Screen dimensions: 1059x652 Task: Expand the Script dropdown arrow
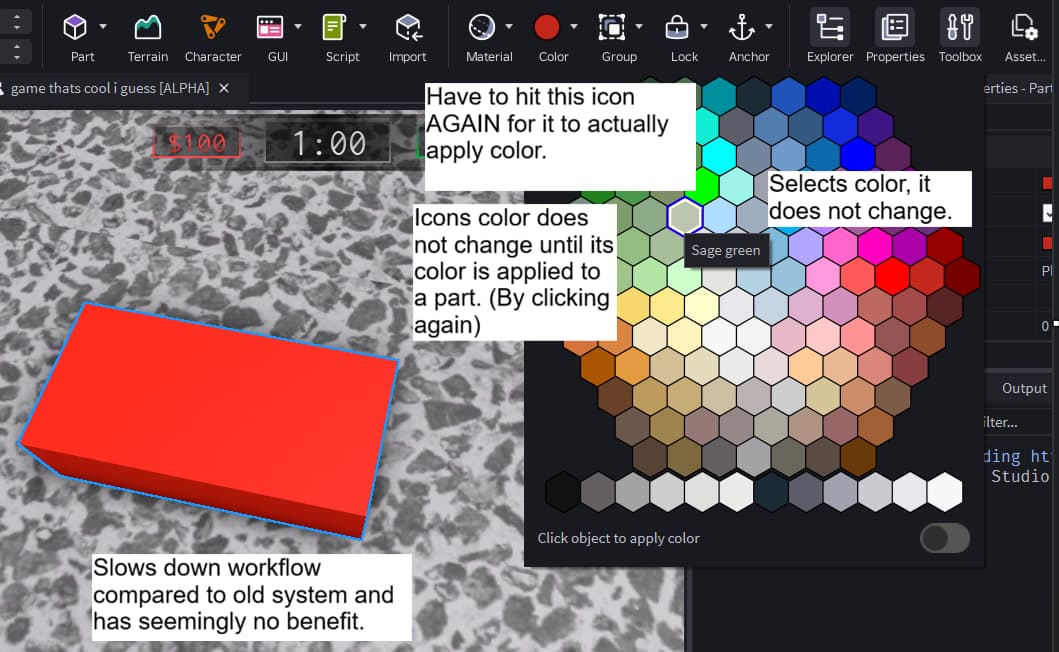363,26
